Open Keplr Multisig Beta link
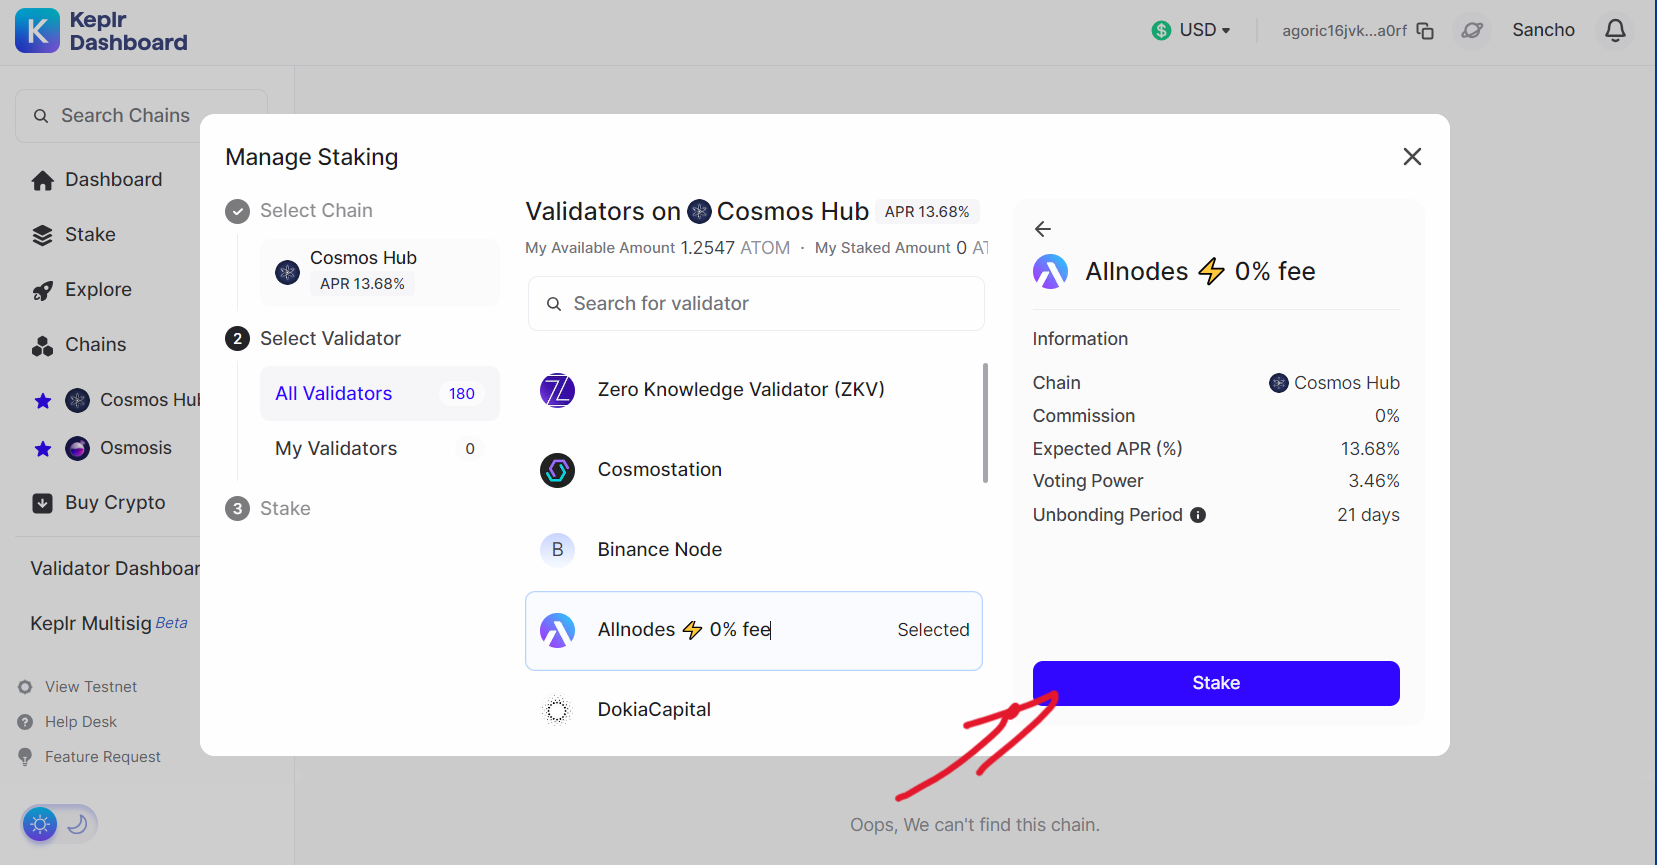The width and height of the screenshot is (1657, 865). [109, 623]
